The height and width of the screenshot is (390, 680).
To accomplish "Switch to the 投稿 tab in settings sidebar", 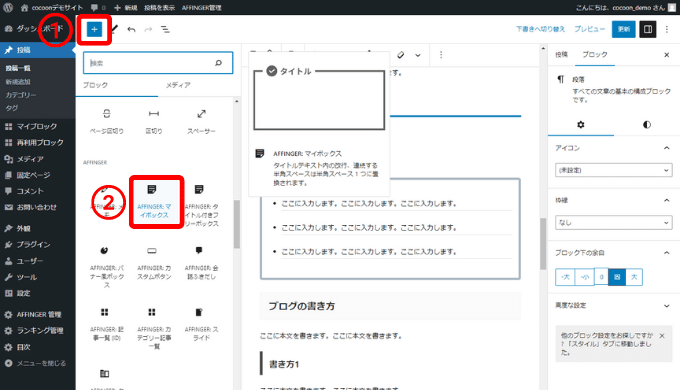I will (562, 54).
